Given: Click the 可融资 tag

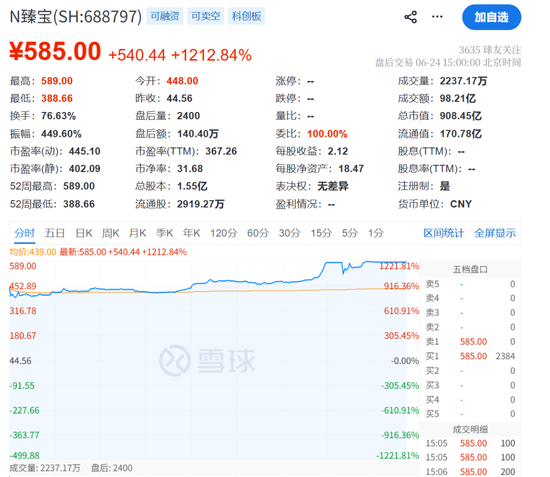Looking at the screenshot, I should 165,16.
